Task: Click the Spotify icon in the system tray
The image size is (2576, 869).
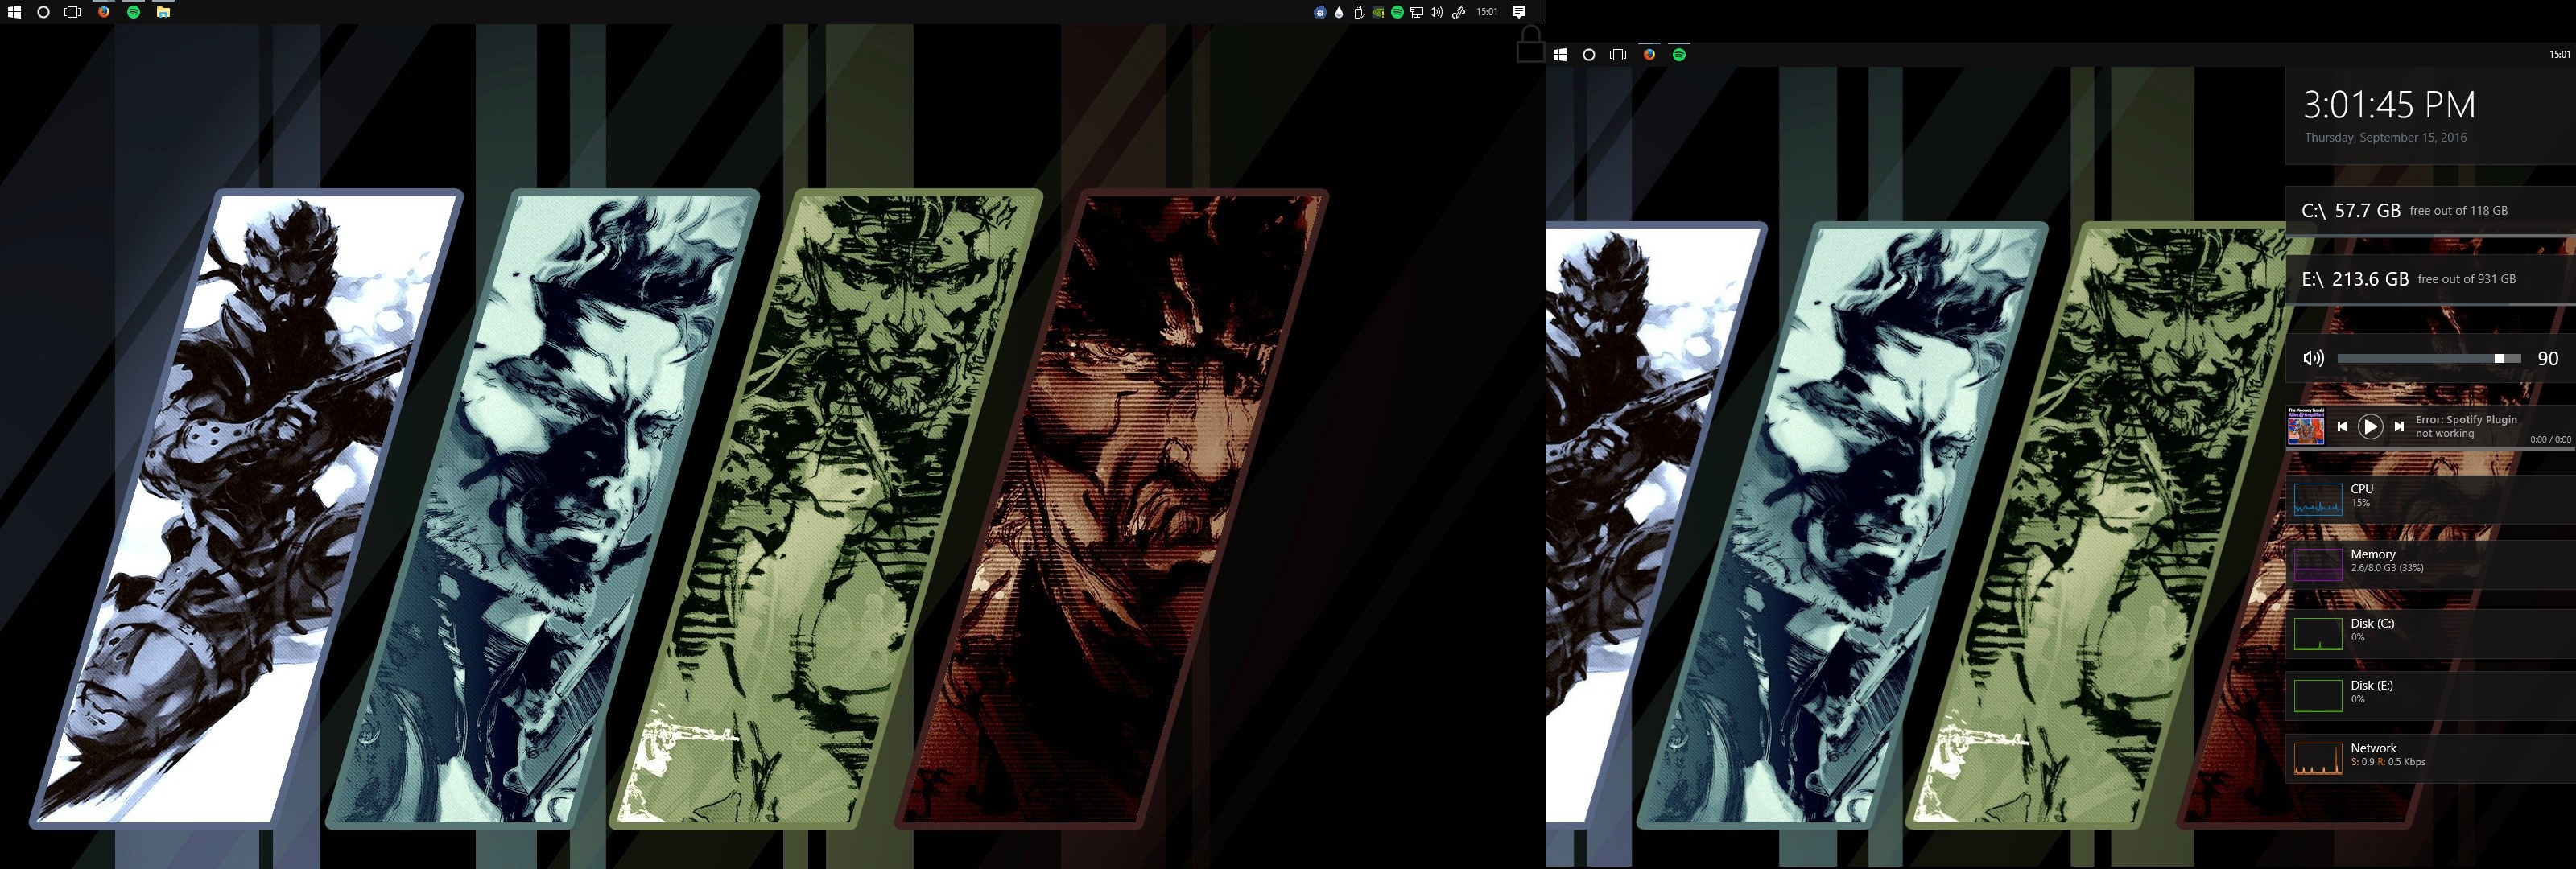Action: tap(1397, 12)
